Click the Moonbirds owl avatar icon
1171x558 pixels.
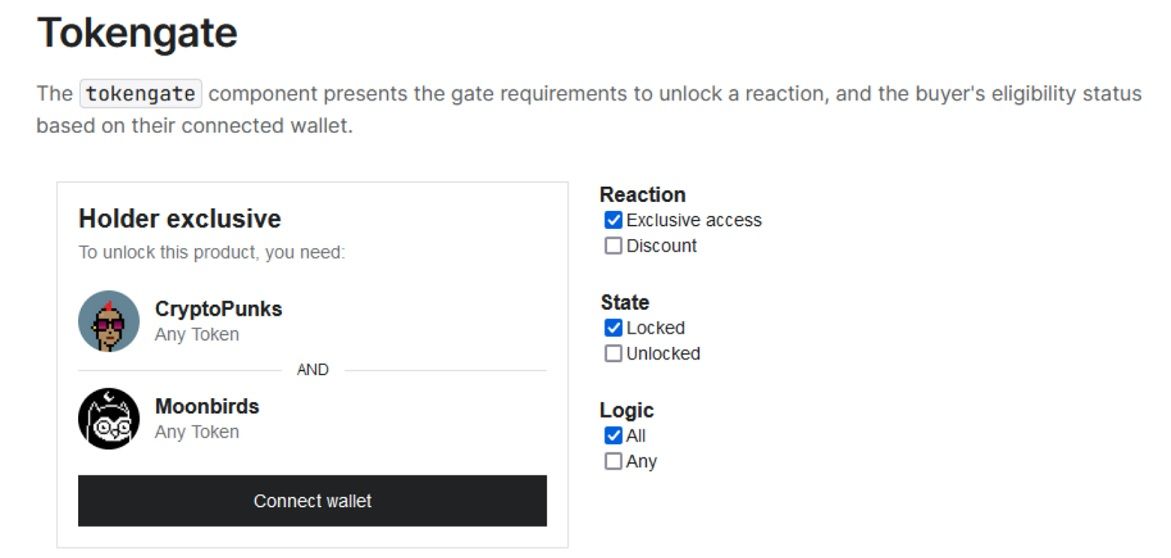pos(109,418)
